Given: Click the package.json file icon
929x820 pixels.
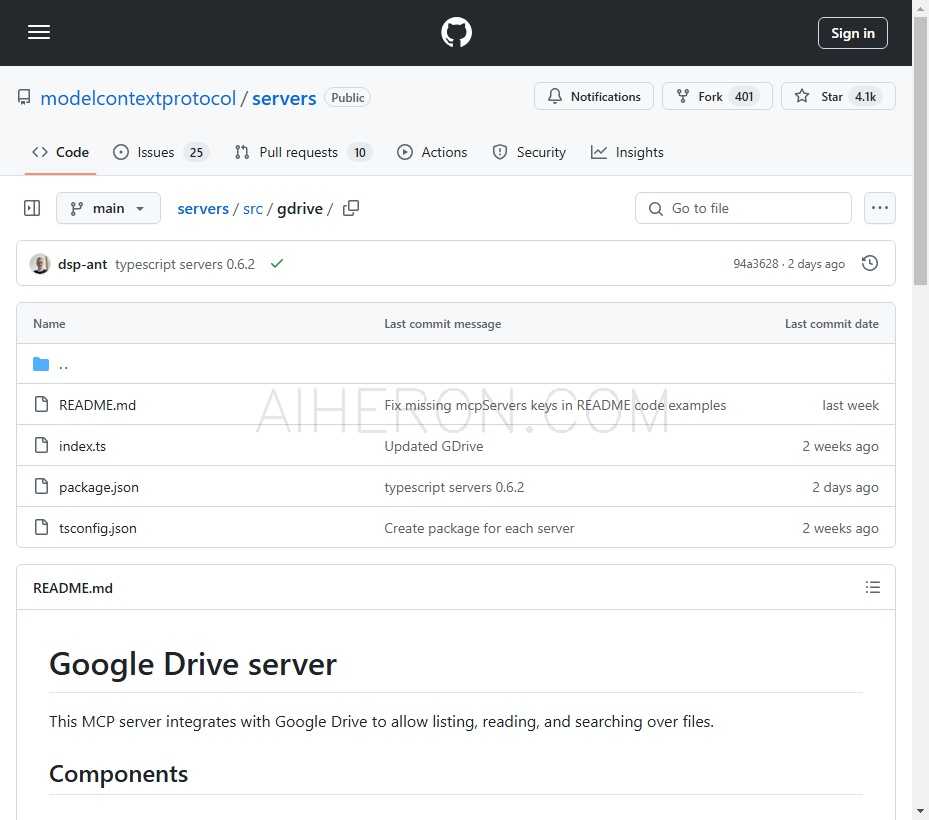Looking at the screenshot, I should point(41,486).
